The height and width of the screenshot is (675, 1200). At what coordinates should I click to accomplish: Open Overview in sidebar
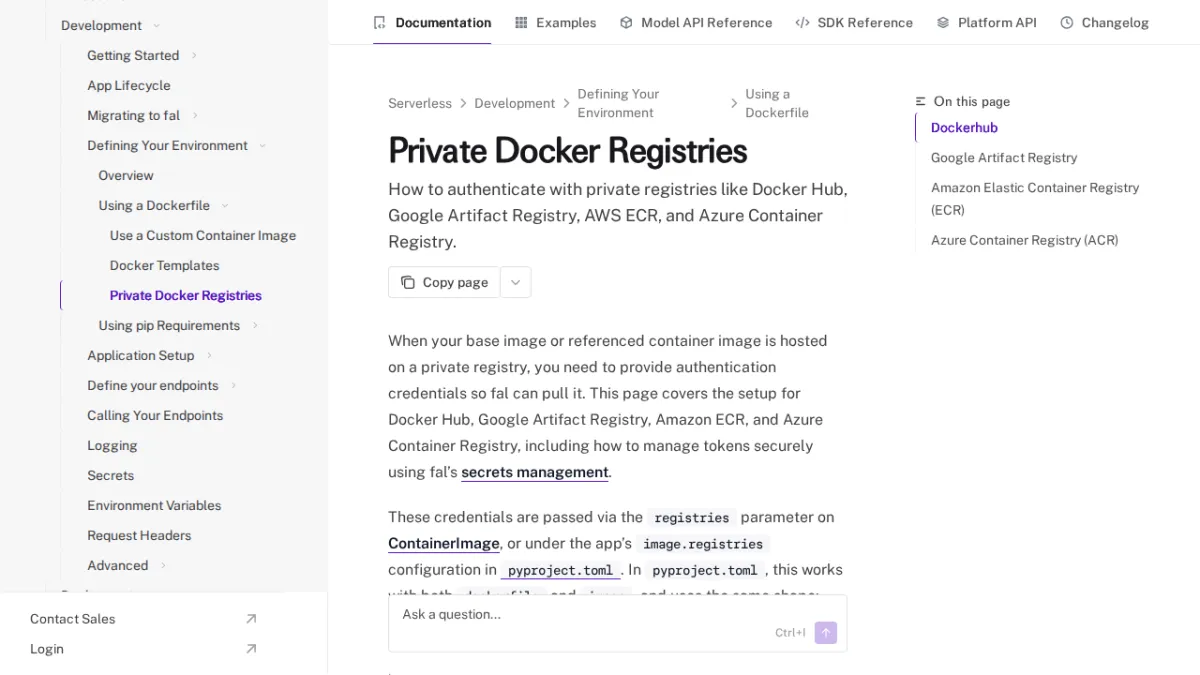coord(126,175)
